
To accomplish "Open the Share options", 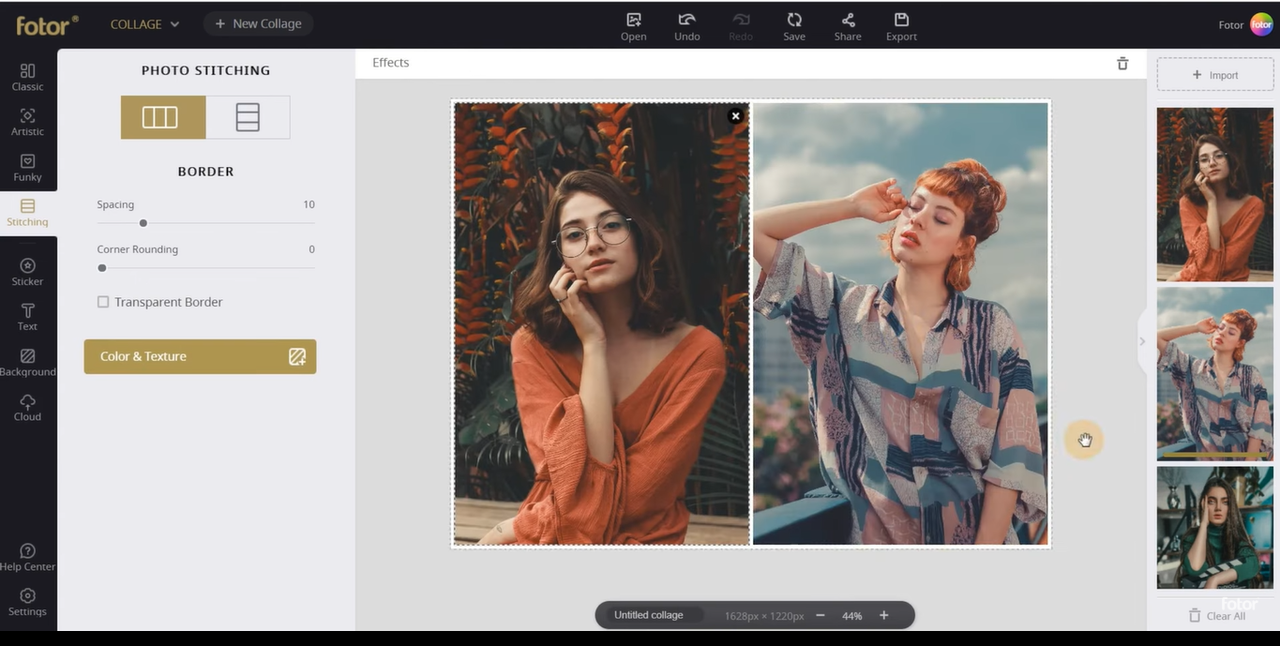I will click(847, 26).
